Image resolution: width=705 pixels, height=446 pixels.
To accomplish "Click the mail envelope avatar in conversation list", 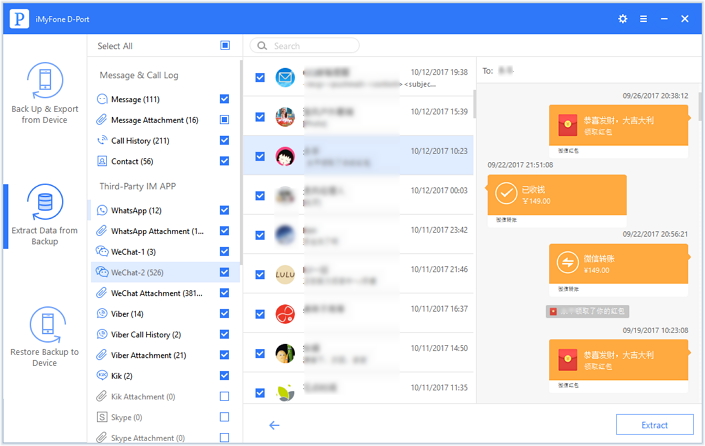I will click(x=285, y=77).
